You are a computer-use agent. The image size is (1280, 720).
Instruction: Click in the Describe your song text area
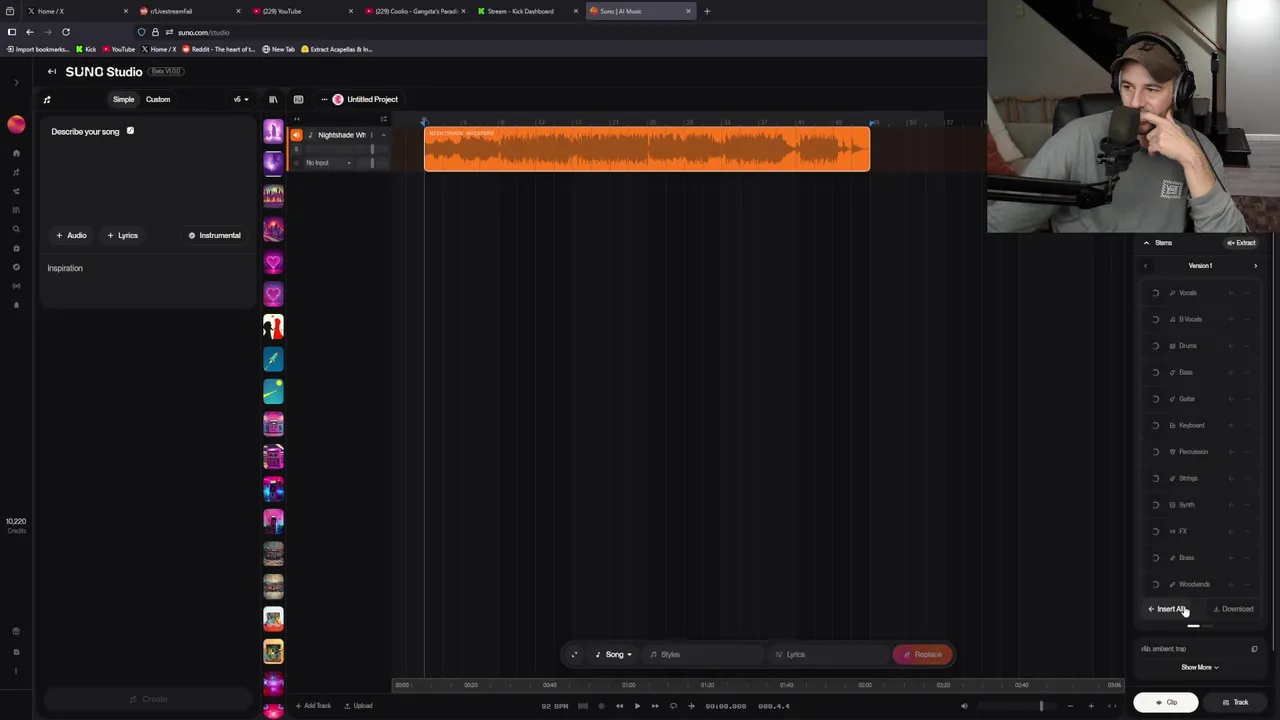148,180
